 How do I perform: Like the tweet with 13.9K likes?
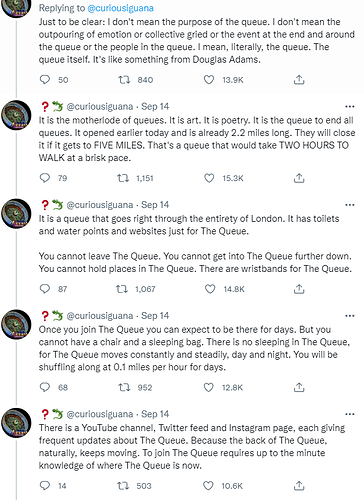tap(209, 80)
